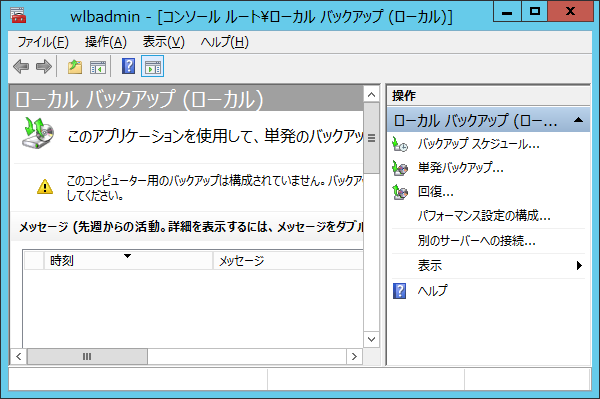The image size is (600, 399).
Task: Open the 操作(A) menu
Action: click(106, 42)
